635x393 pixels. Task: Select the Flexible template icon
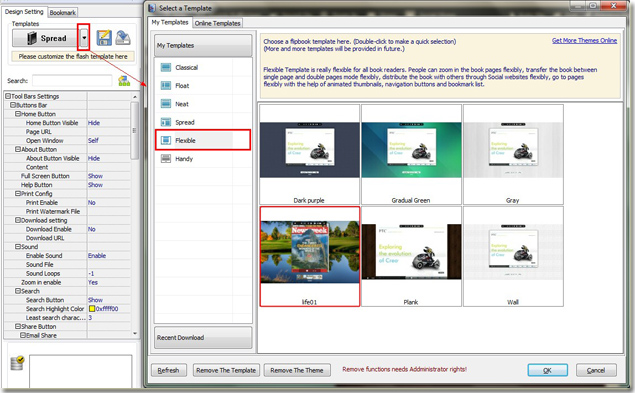[x=166, y=140]
